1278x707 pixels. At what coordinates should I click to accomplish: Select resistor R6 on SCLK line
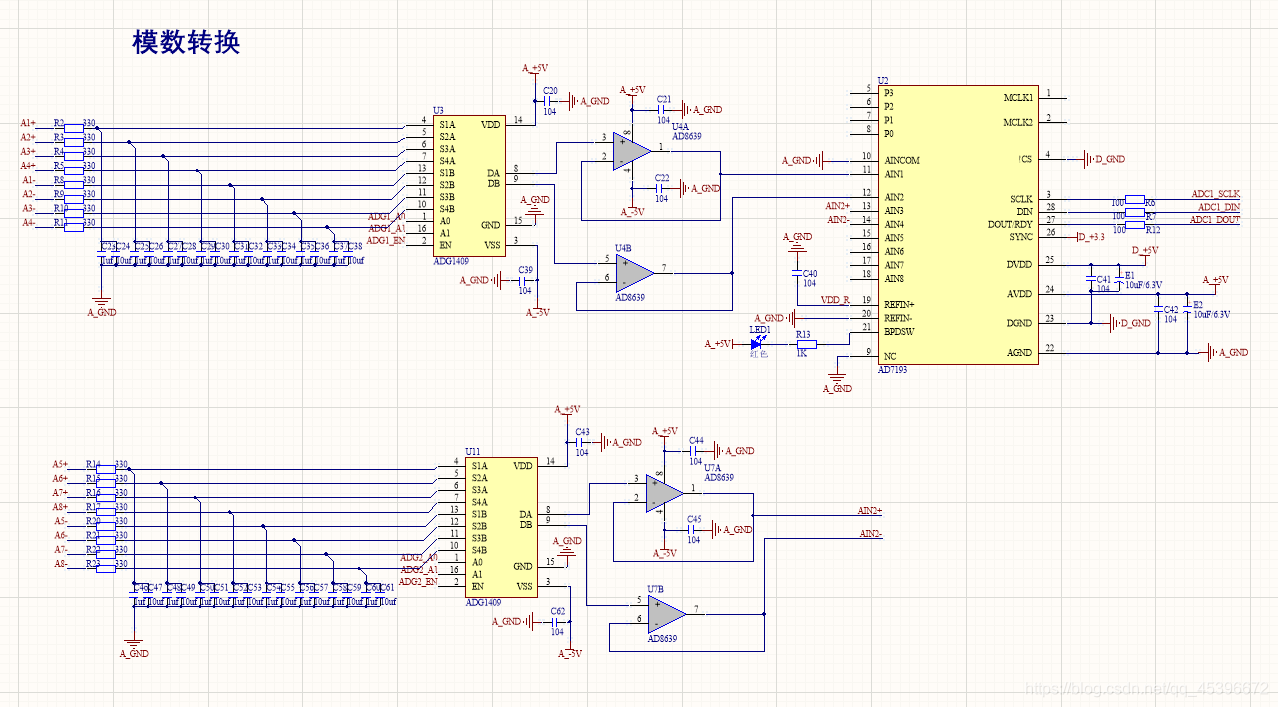click(1135, 199)
